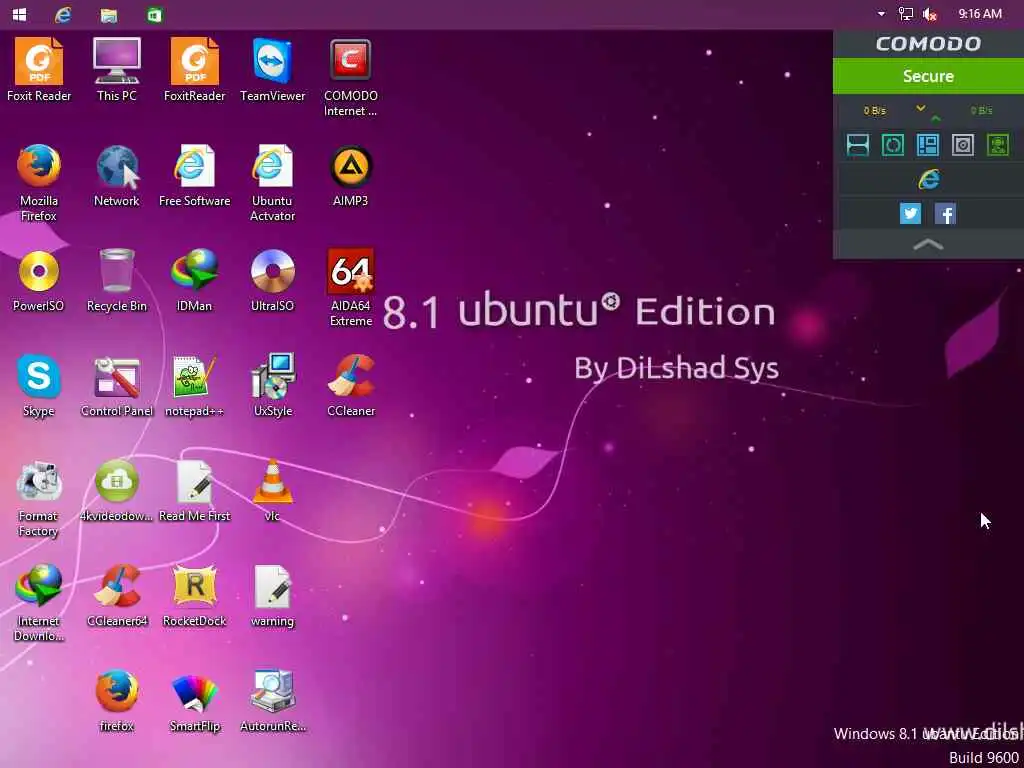Open 4kvideodownloader green cloud icon
Screen dimensions: 1024x768
pyautogui.click(x=117, y=490)
